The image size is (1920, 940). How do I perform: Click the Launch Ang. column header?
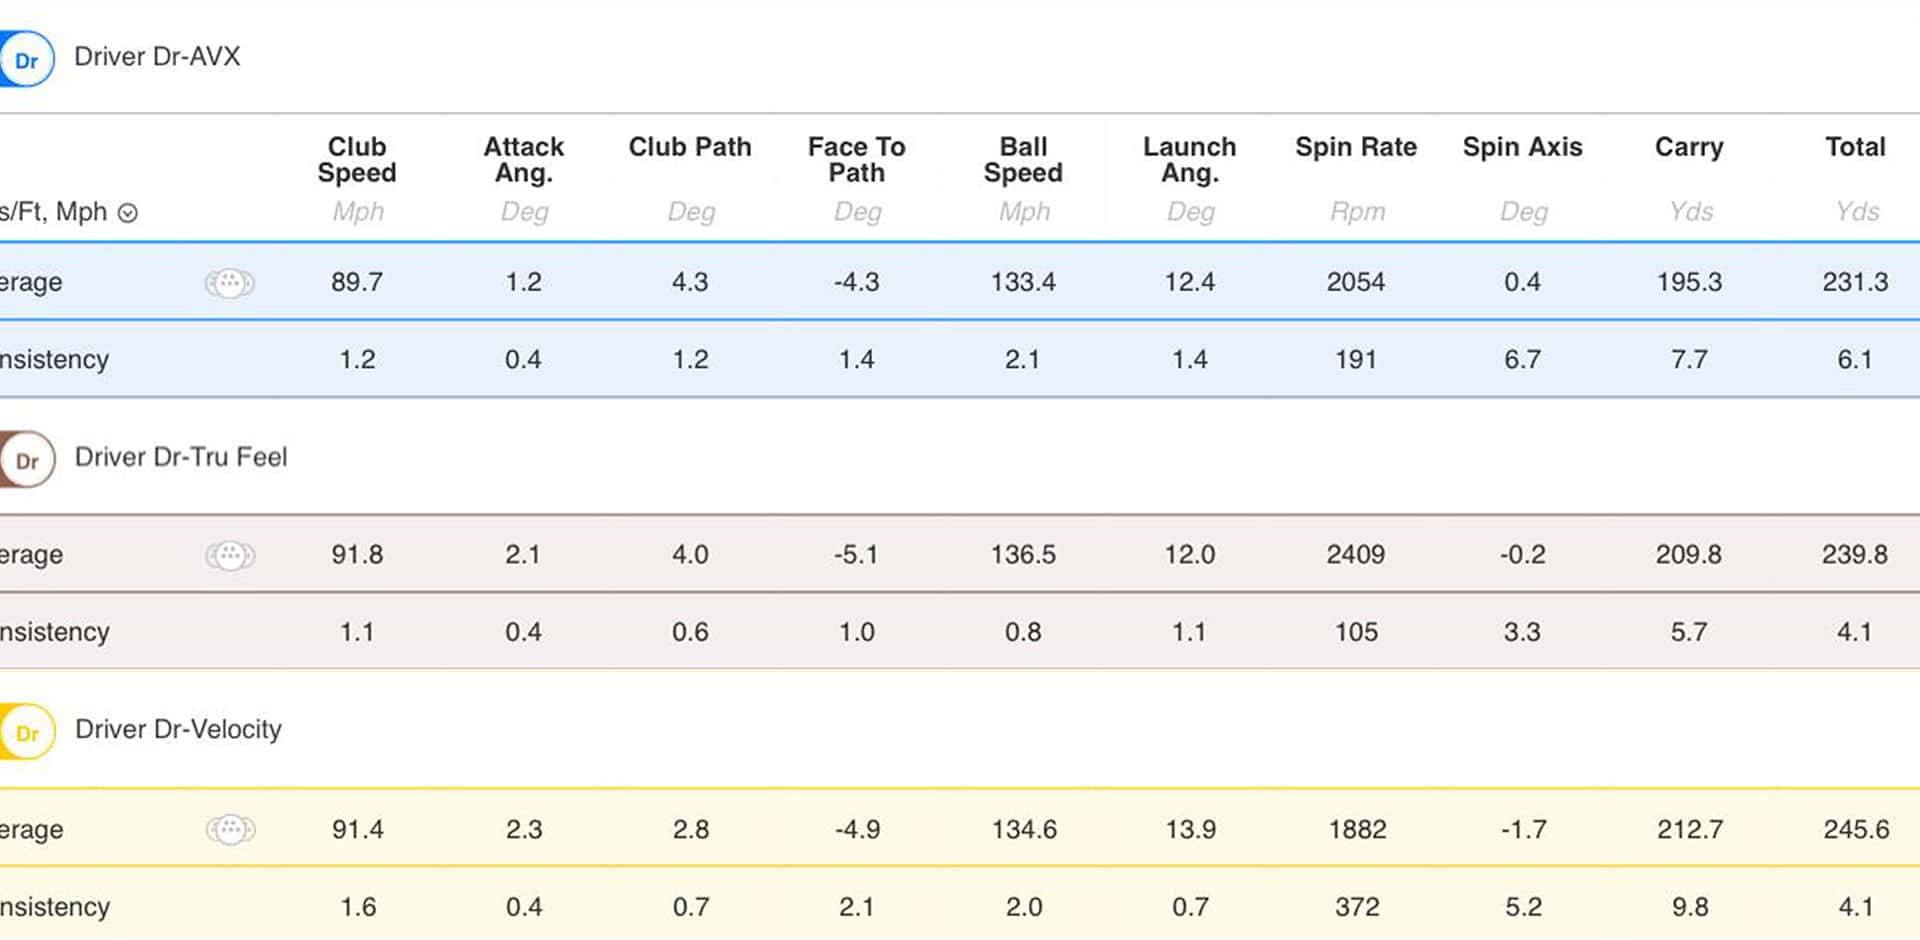[x=1190, y=160]
